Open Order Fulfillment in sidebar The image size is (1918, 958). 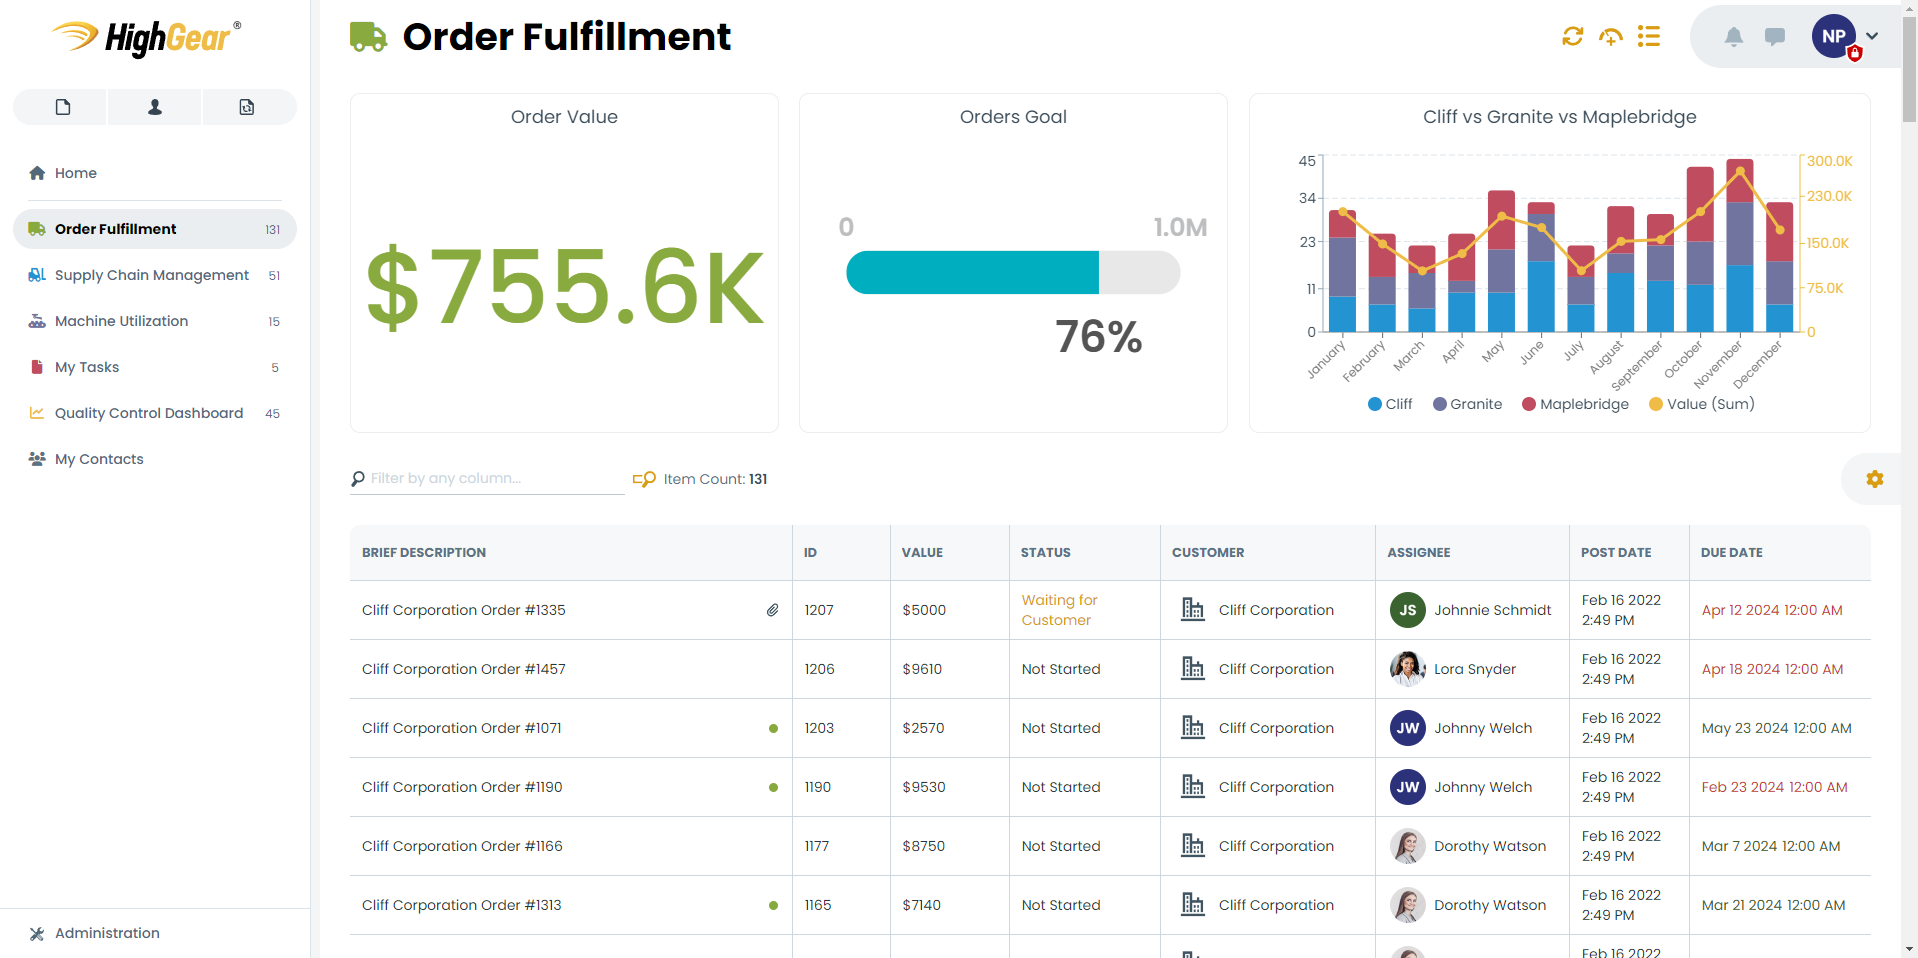[x=155, y=229]
